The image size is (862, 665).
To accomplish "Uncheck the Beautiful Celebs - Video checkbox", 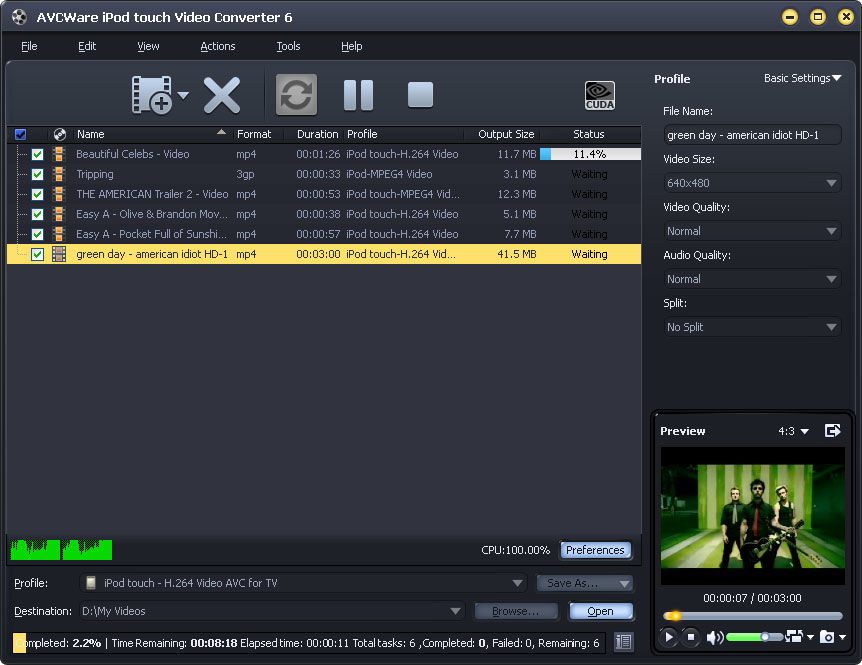I will coord(37,154).
